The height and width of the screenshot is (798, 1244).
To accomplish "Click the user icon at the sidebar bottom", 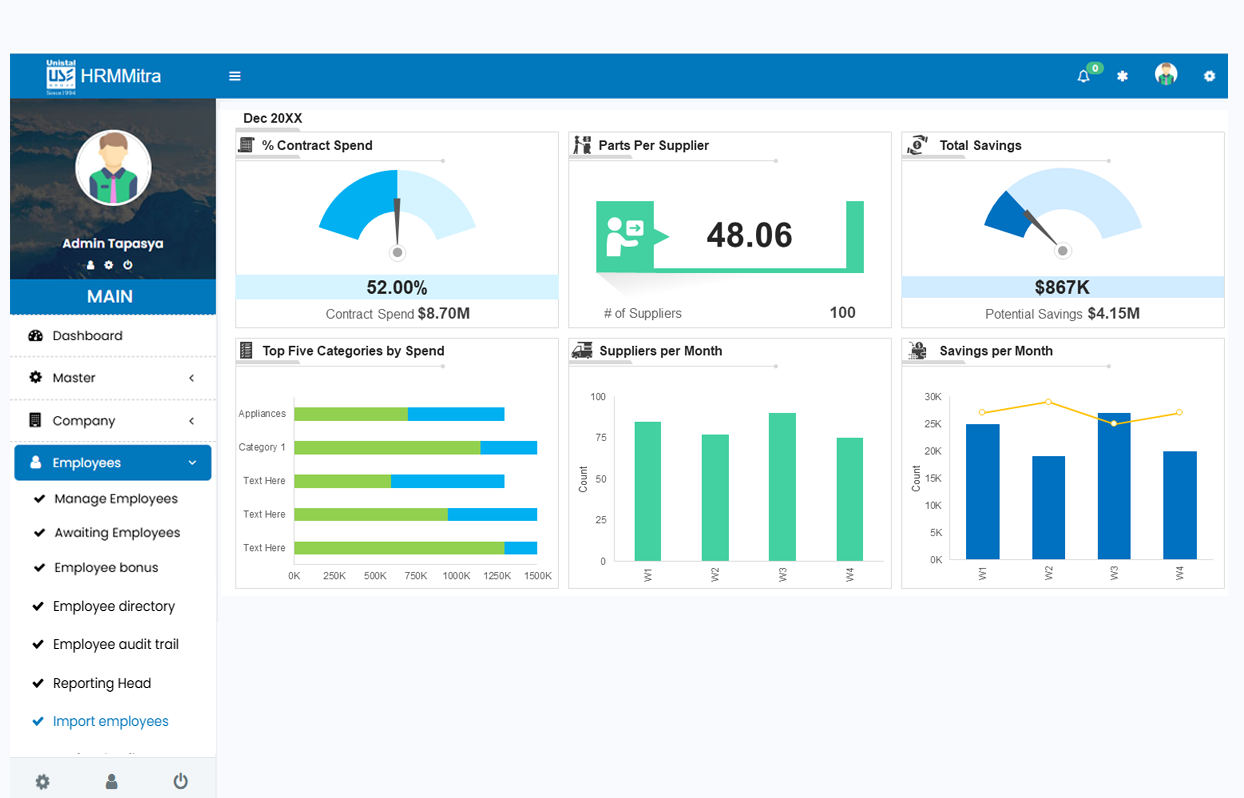I will (x=111, y=781).
